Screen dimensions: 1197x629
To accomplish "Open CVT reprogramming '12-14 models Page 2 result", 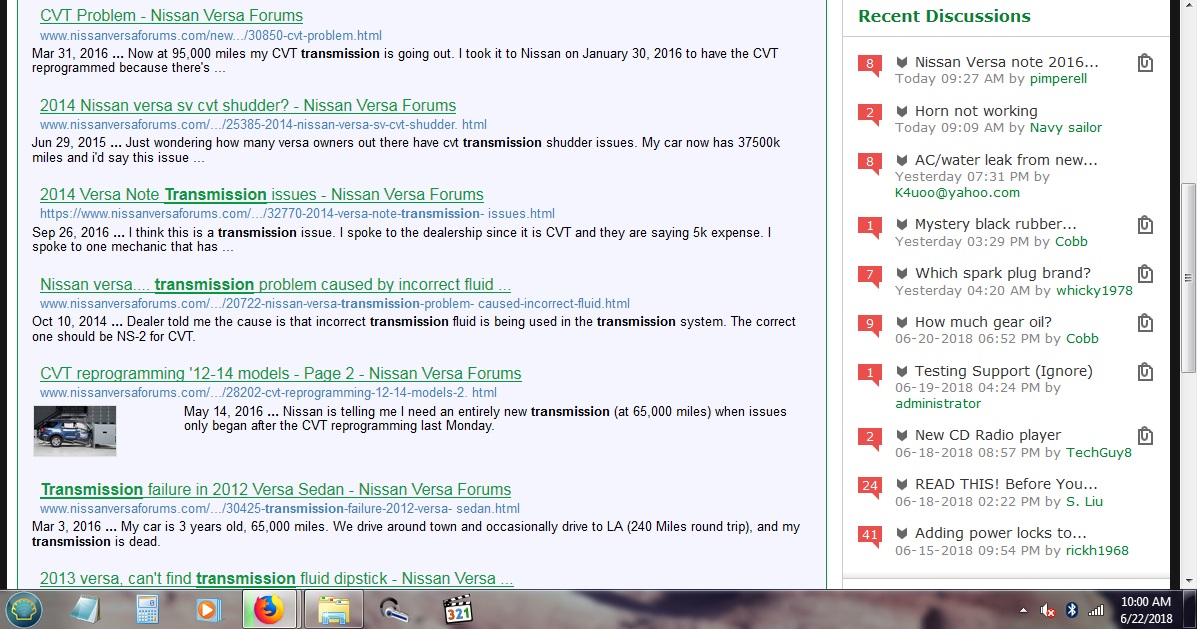I will (x=281, y=373).
